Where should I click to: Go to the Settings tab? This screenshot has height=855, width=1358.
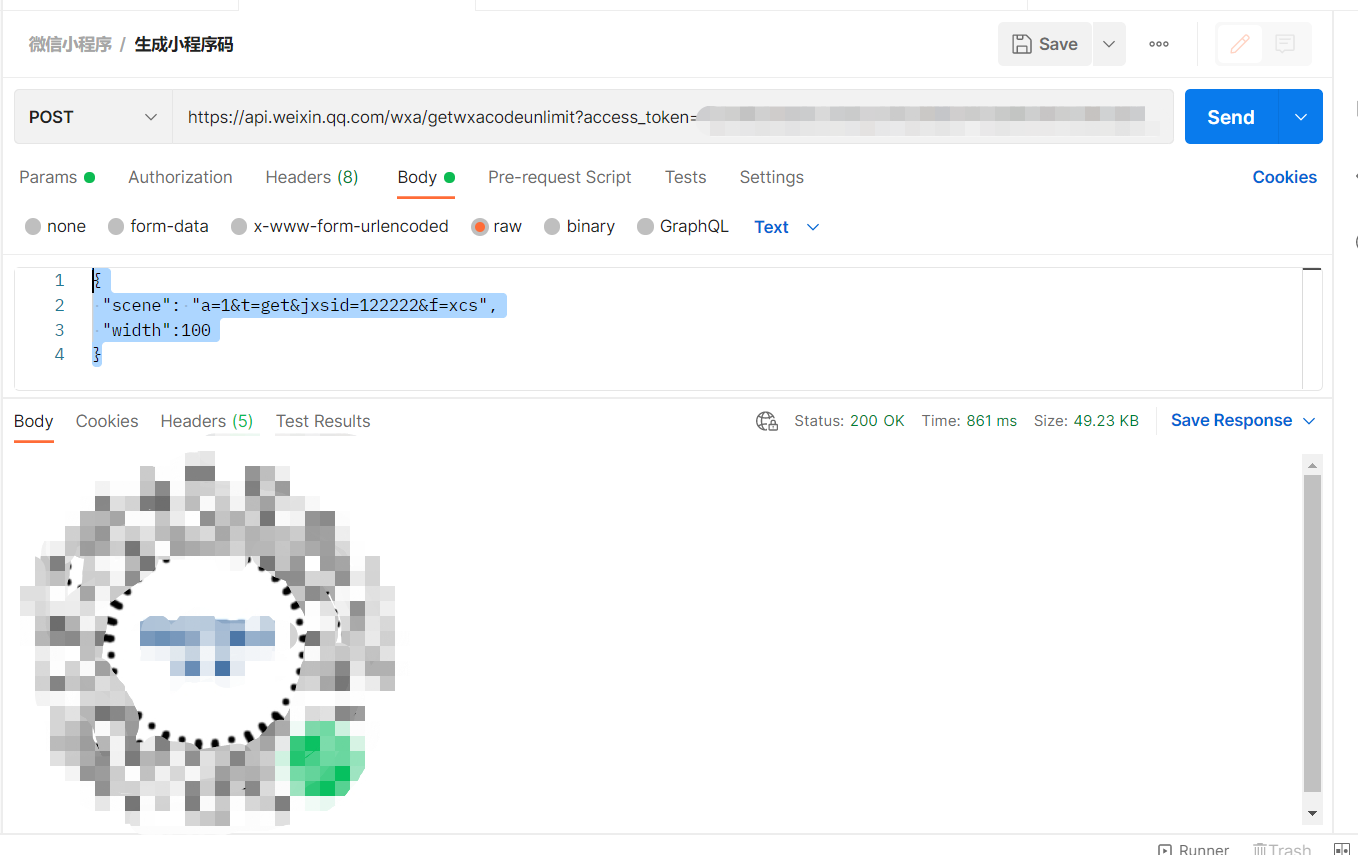click(x=771, y=177)
